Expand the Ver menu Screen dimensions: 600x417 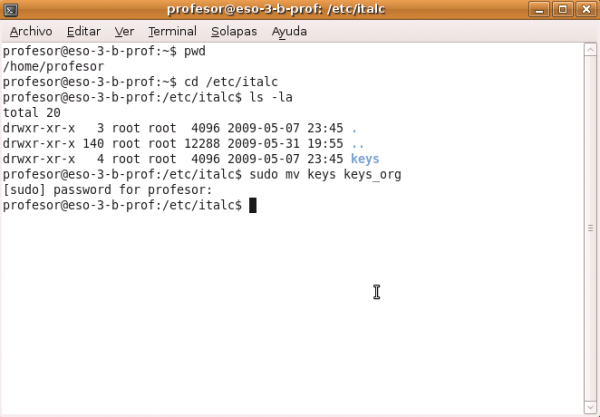pos(125,31)
